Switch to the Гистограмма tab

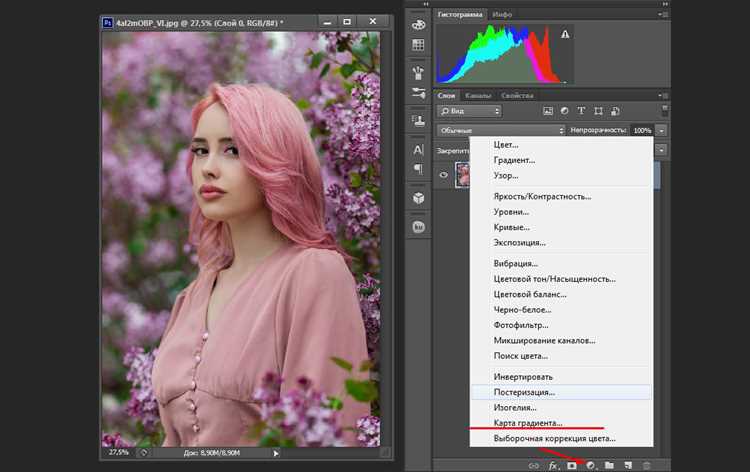[460, 14]
